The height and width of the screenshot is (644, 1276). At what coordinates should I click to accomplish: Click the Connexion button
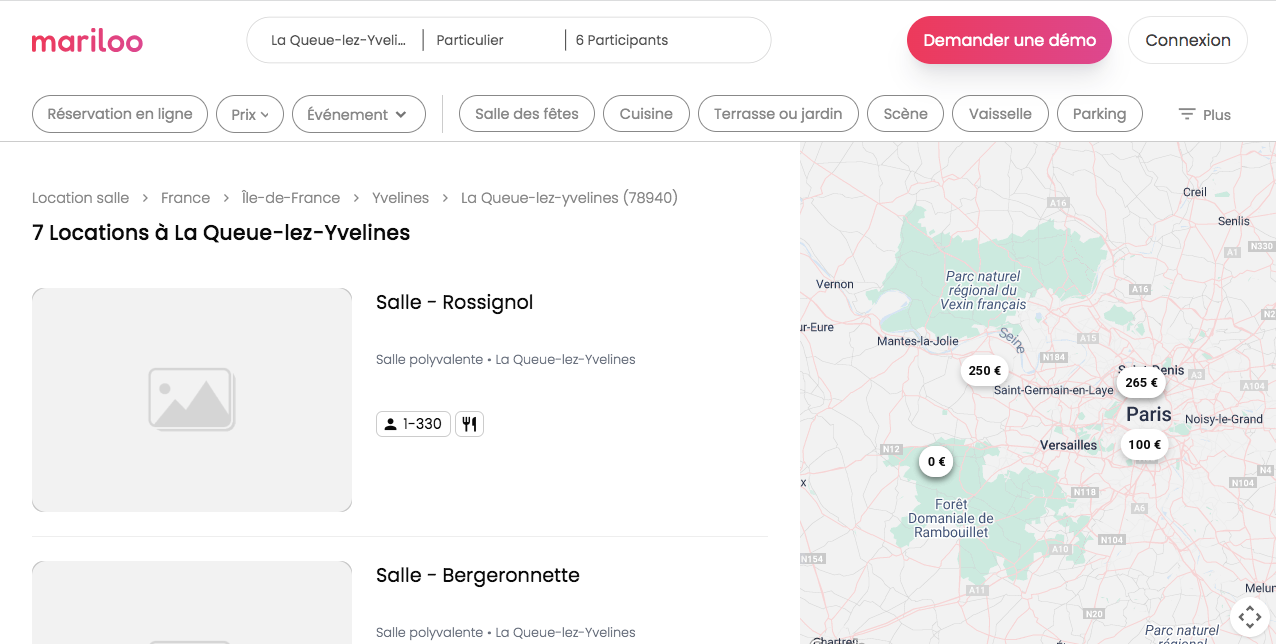[1187, 40]
